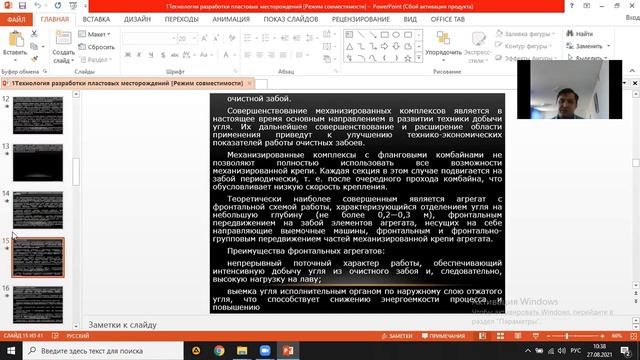Viewport: 640px width, 360px height.
Task: Click the Сбросить reset button
Action: [x=97, y=47]
